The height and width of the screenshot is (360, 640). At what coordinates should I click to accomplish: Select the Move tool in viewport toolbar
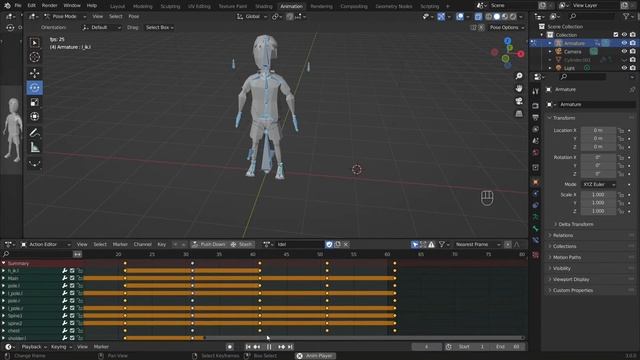[x=35, y=73]
